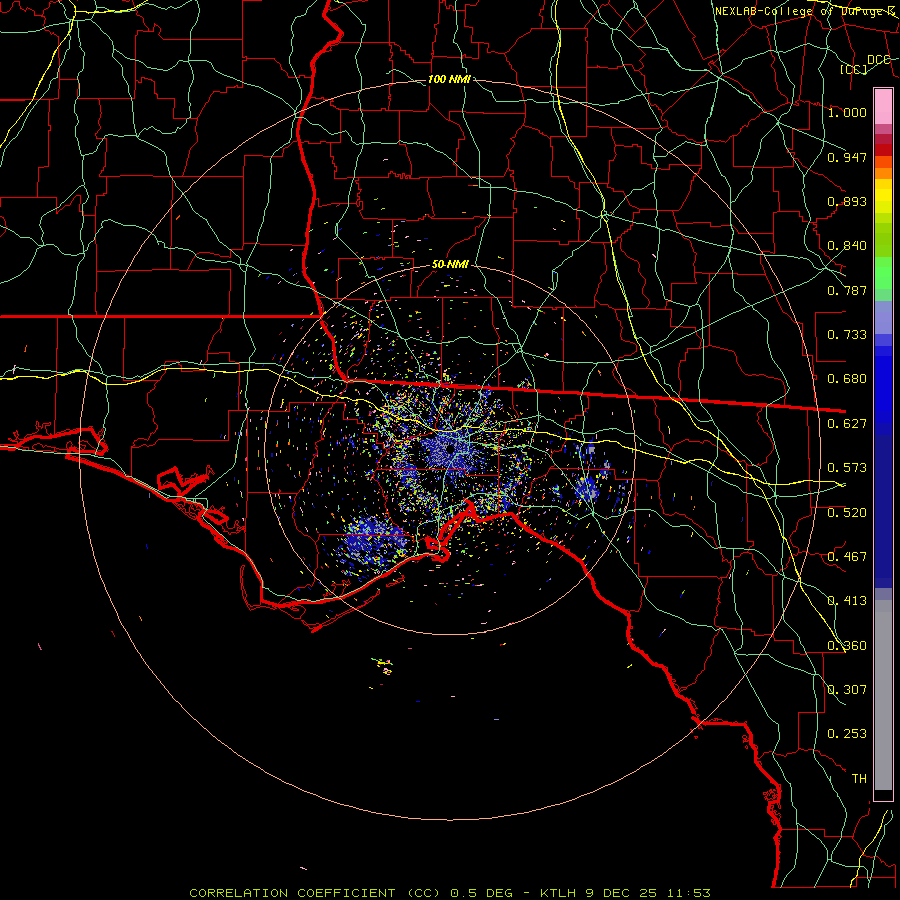The width and height of the screenshot is (900, 900).
Task: Select the 0.253 scale value label
Action: [x=847, y=734]
